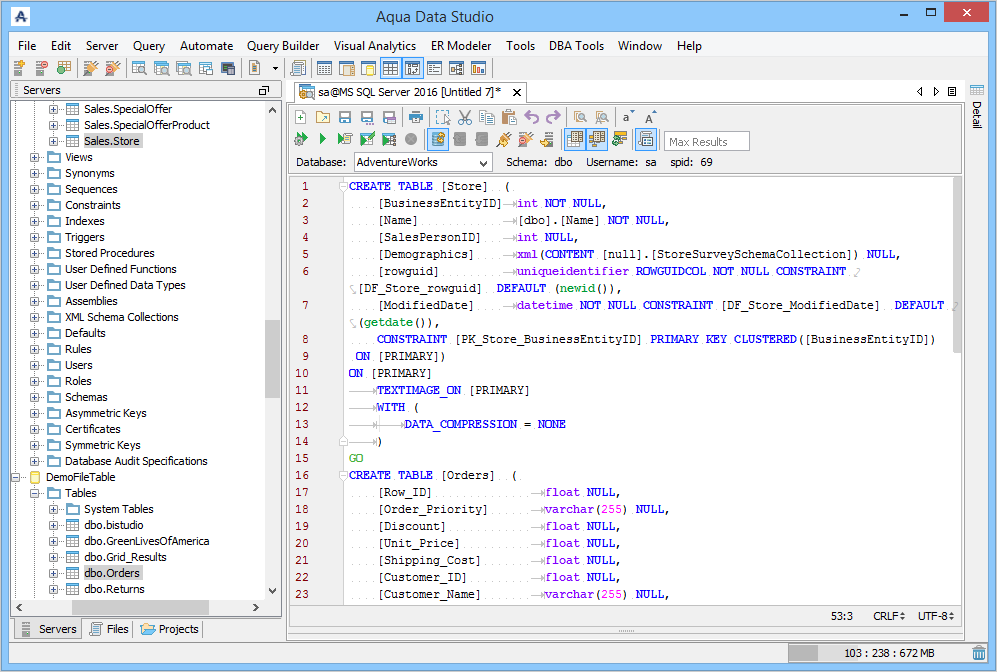Click the Print icon in editor toolbar
This screenshot has width=997, height=672.
point(416,117)
